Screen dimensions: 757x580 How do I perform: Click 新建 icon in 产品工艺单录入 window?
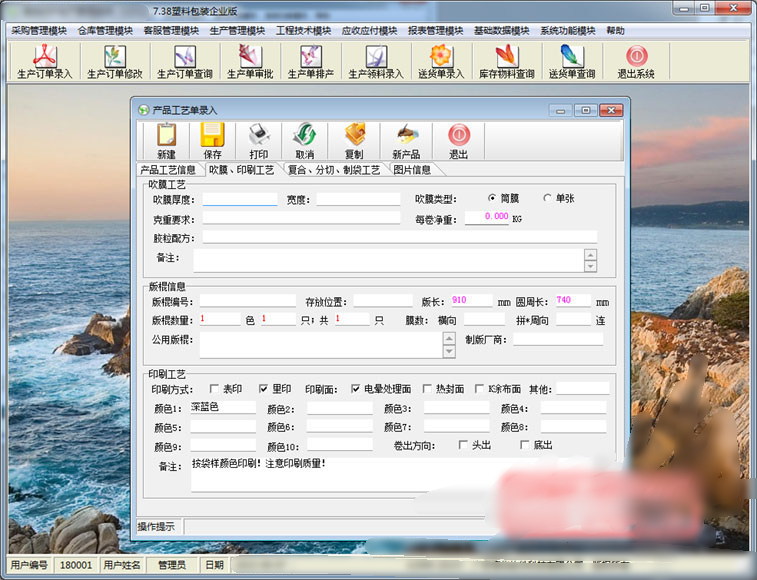tap(166, 141)
